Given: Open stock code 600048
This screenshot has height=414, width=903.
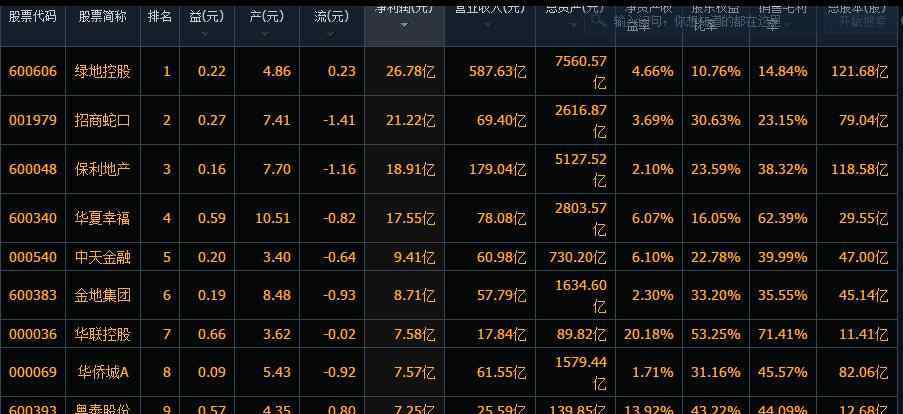Looking at the screenshot, I should [33, 169].
